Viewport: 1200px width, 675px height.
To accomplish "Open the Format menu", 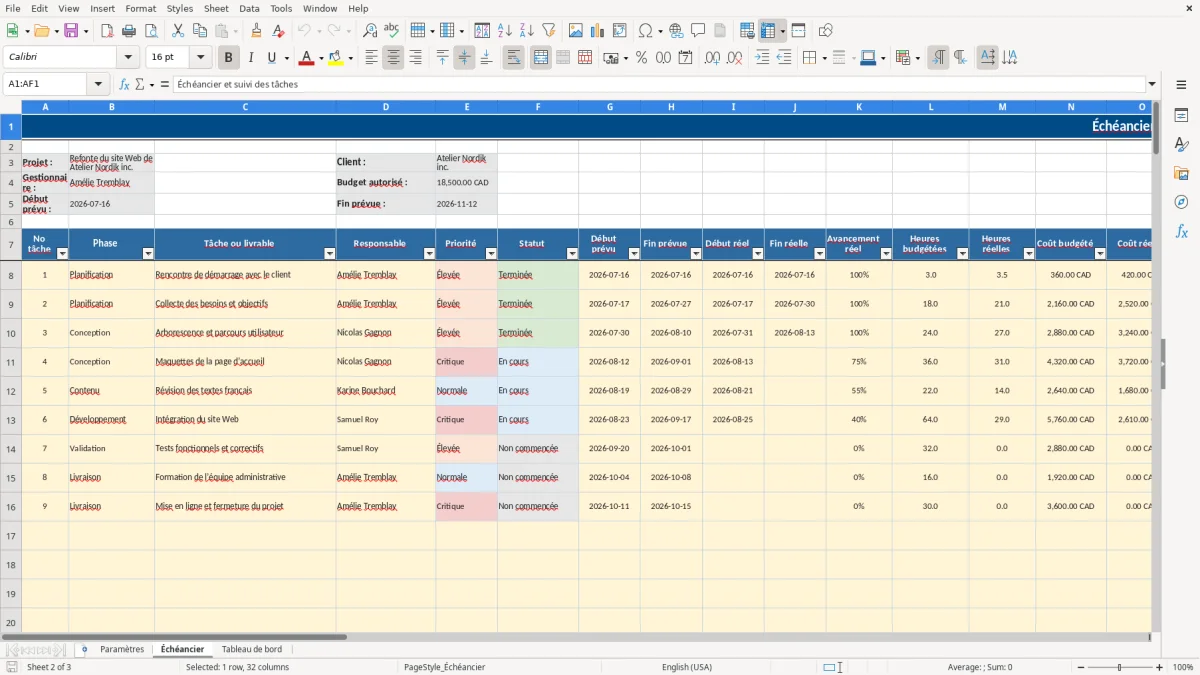I will pyautogui.click(x=140, y=8).
